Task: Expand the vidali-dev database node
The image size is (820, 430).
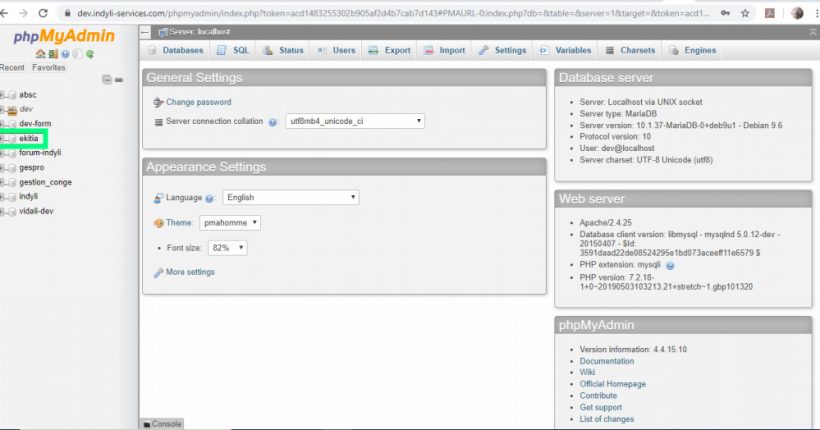Action: click(x=2, y=211)
